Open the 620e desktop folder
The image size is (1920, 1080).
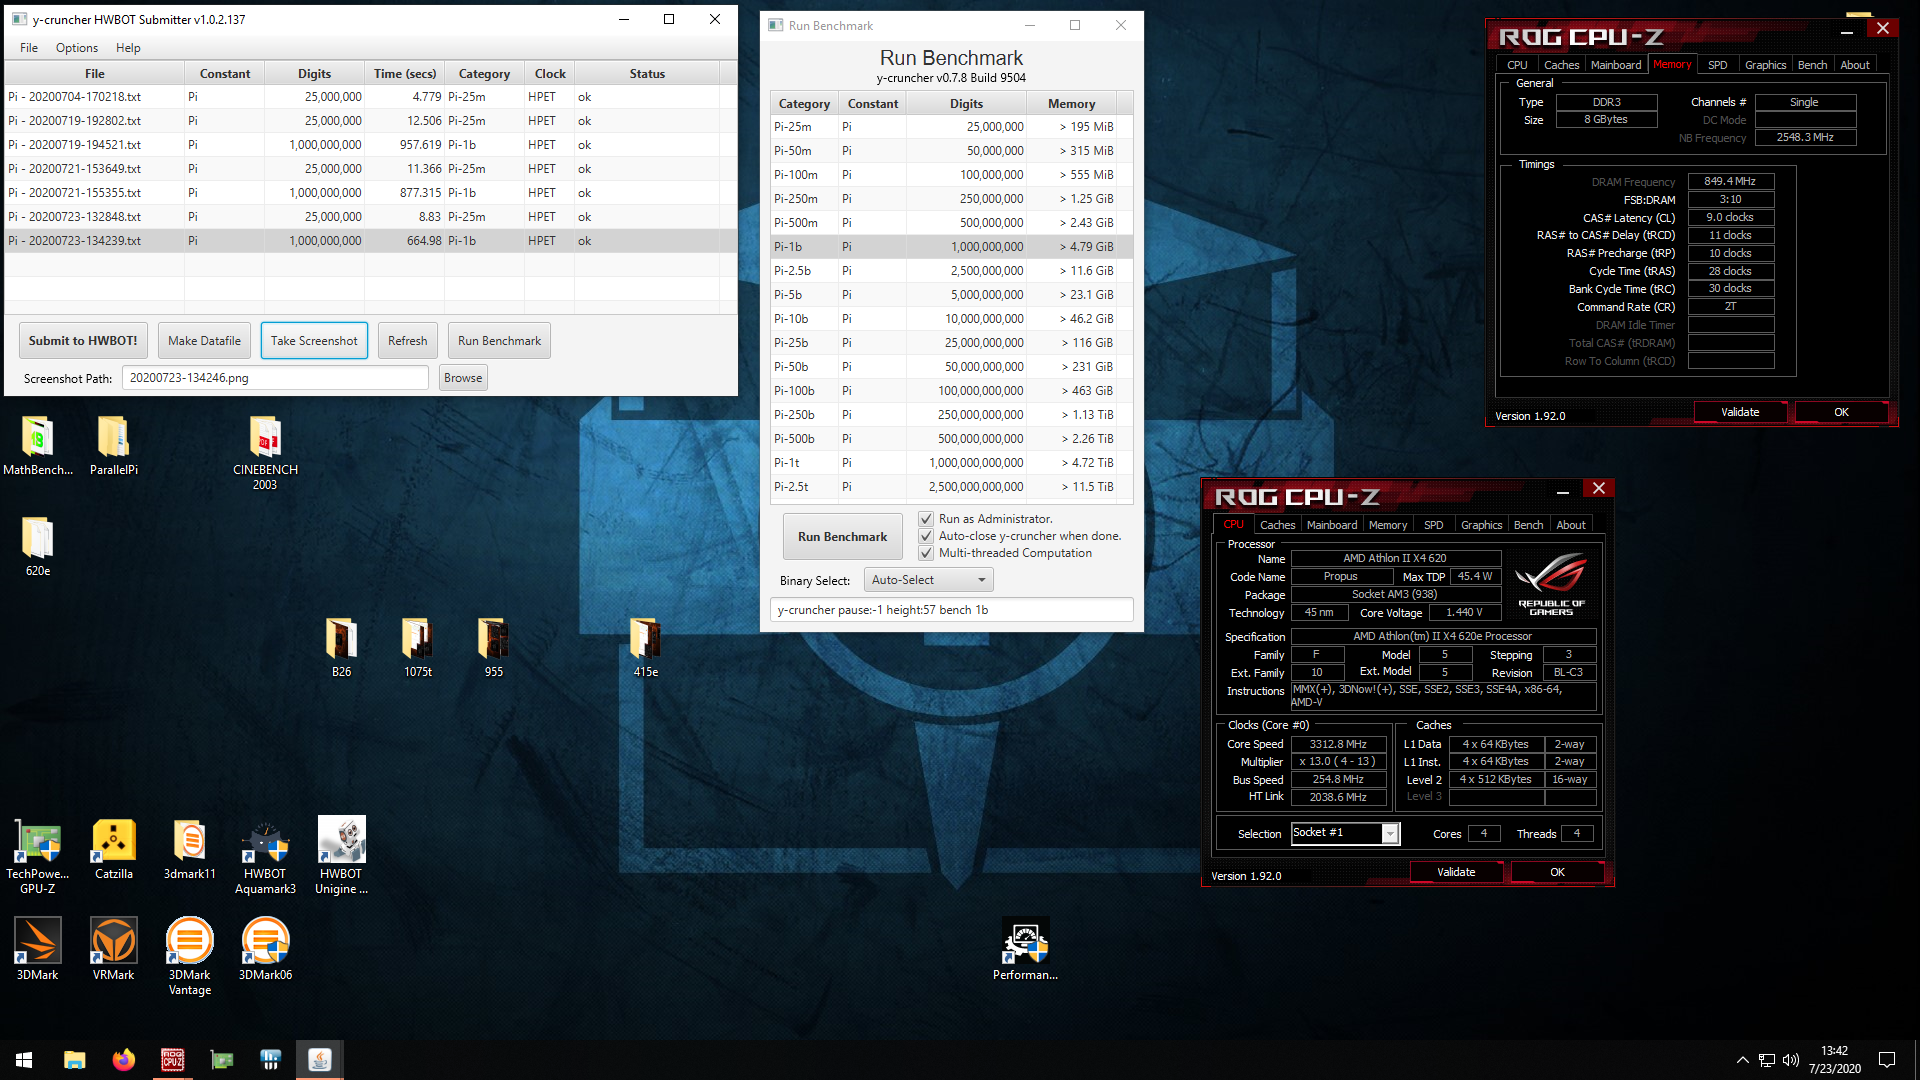click(x=38, y=547)
